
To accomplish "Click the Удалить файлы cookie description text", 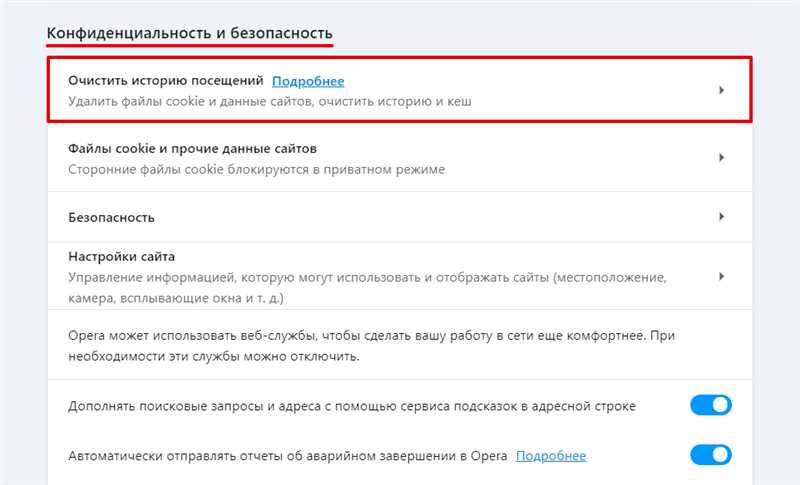I will tap(270, 101).
